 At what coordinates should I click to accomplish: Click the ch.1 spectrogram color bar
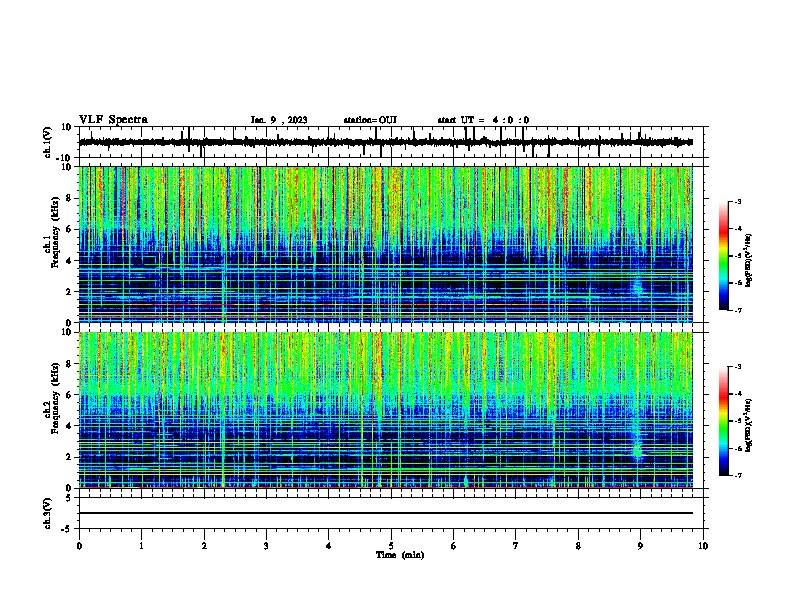click(x=724, y=256)
